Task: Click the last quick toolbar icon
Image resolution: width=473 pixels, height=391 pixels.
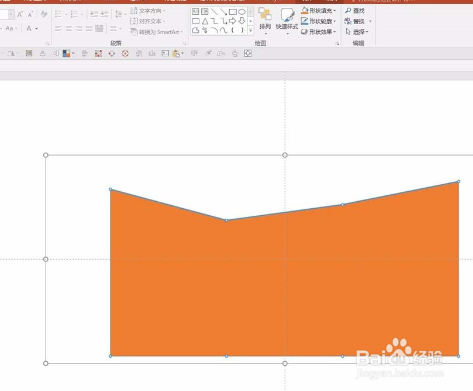Action: tap(248, 53)
